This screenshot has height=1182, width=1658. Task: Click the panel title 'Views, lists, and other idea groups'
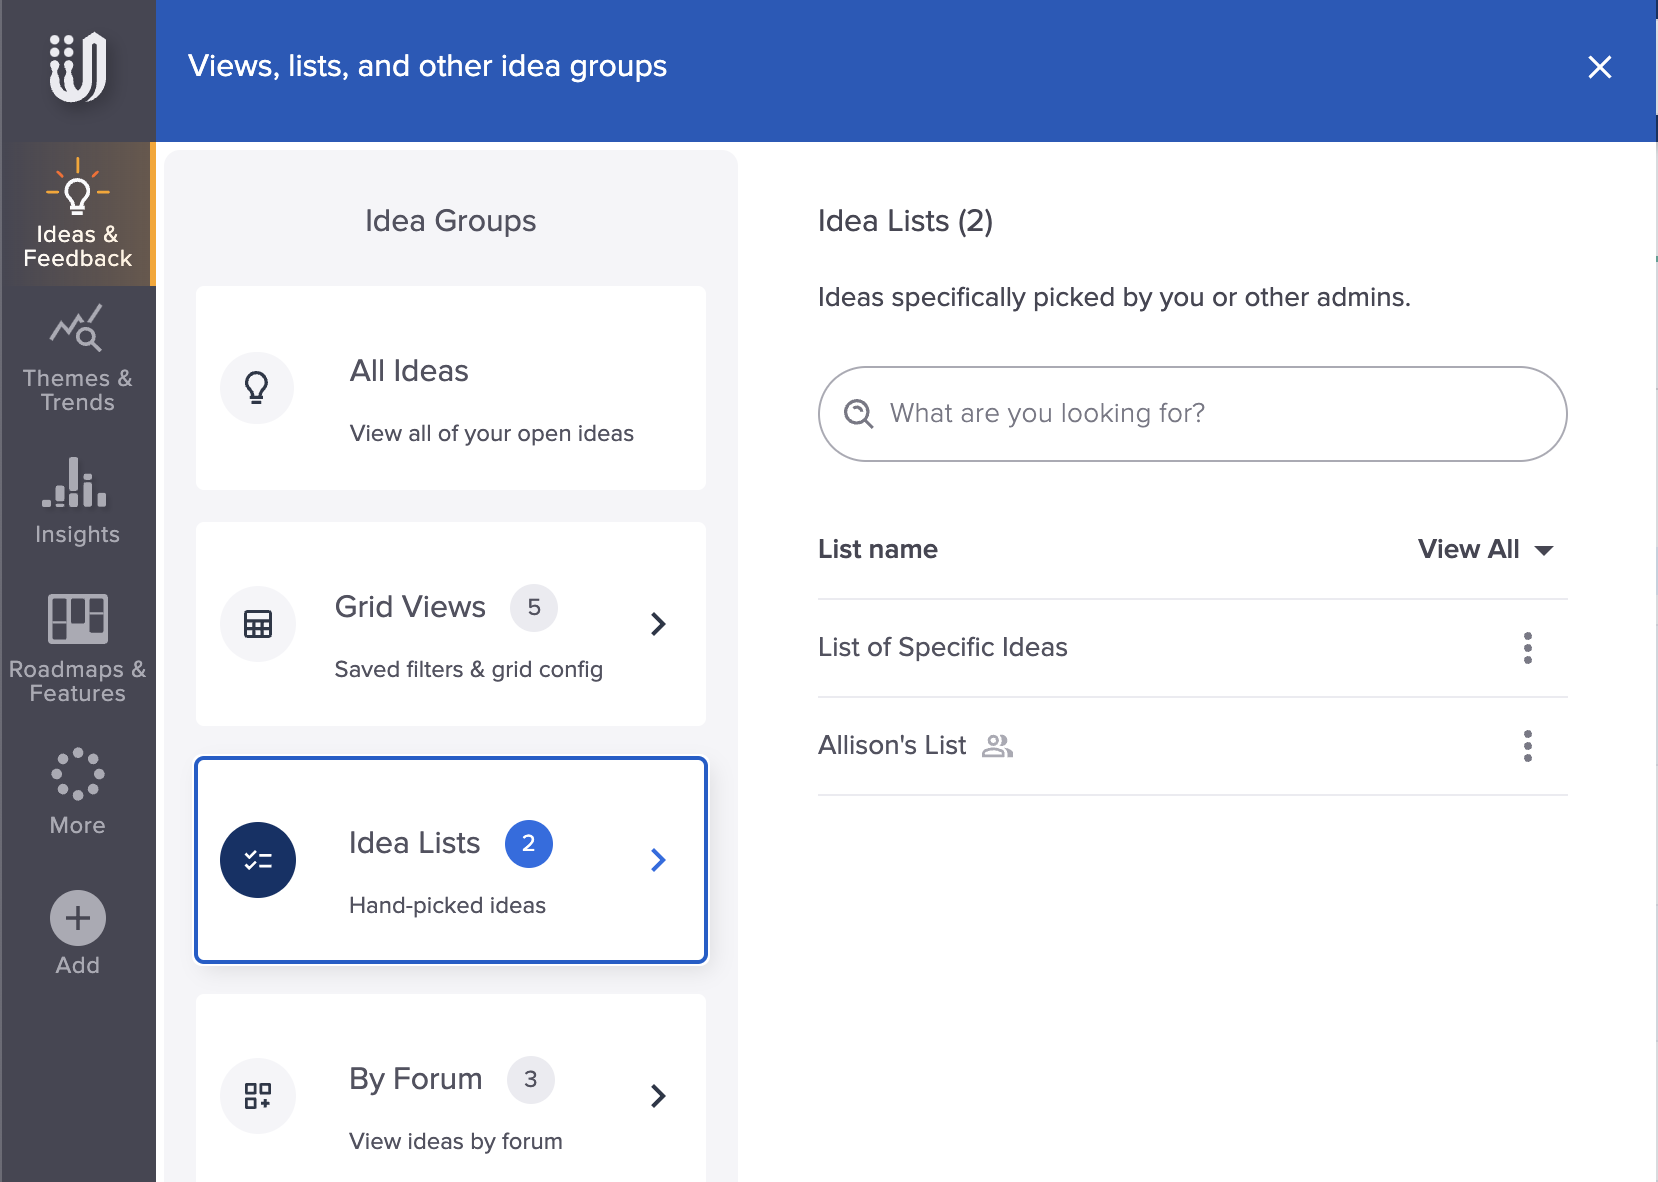pyautogui.click(x=427, y=66)
